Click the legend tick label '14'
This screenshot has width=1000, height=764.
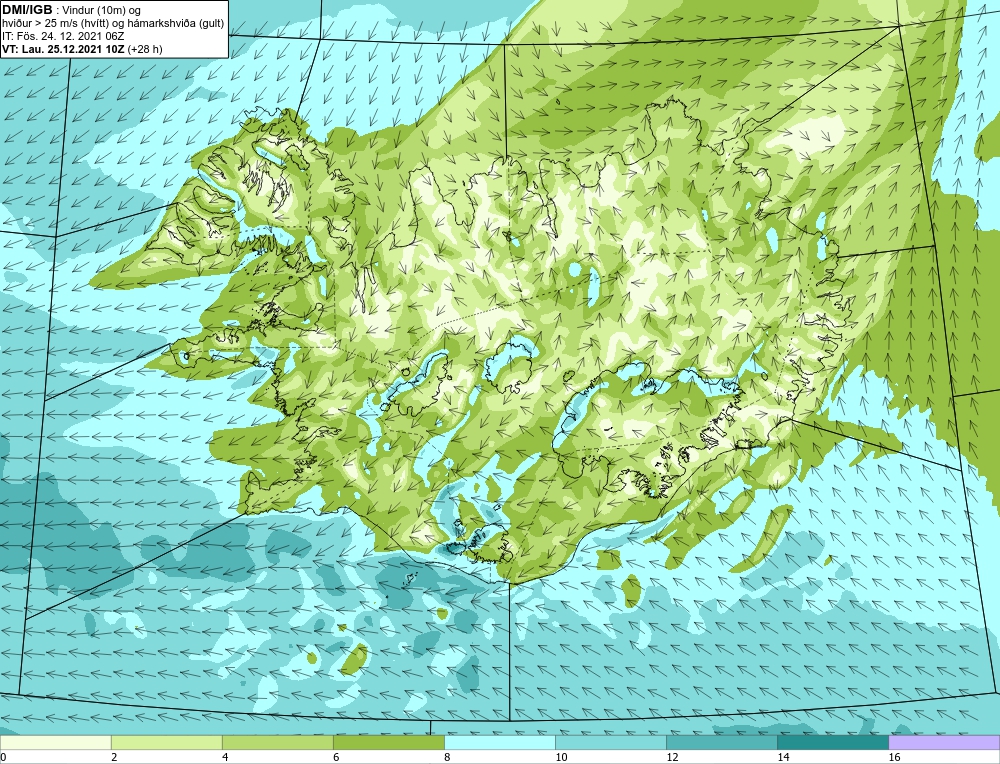coord(783,757)
